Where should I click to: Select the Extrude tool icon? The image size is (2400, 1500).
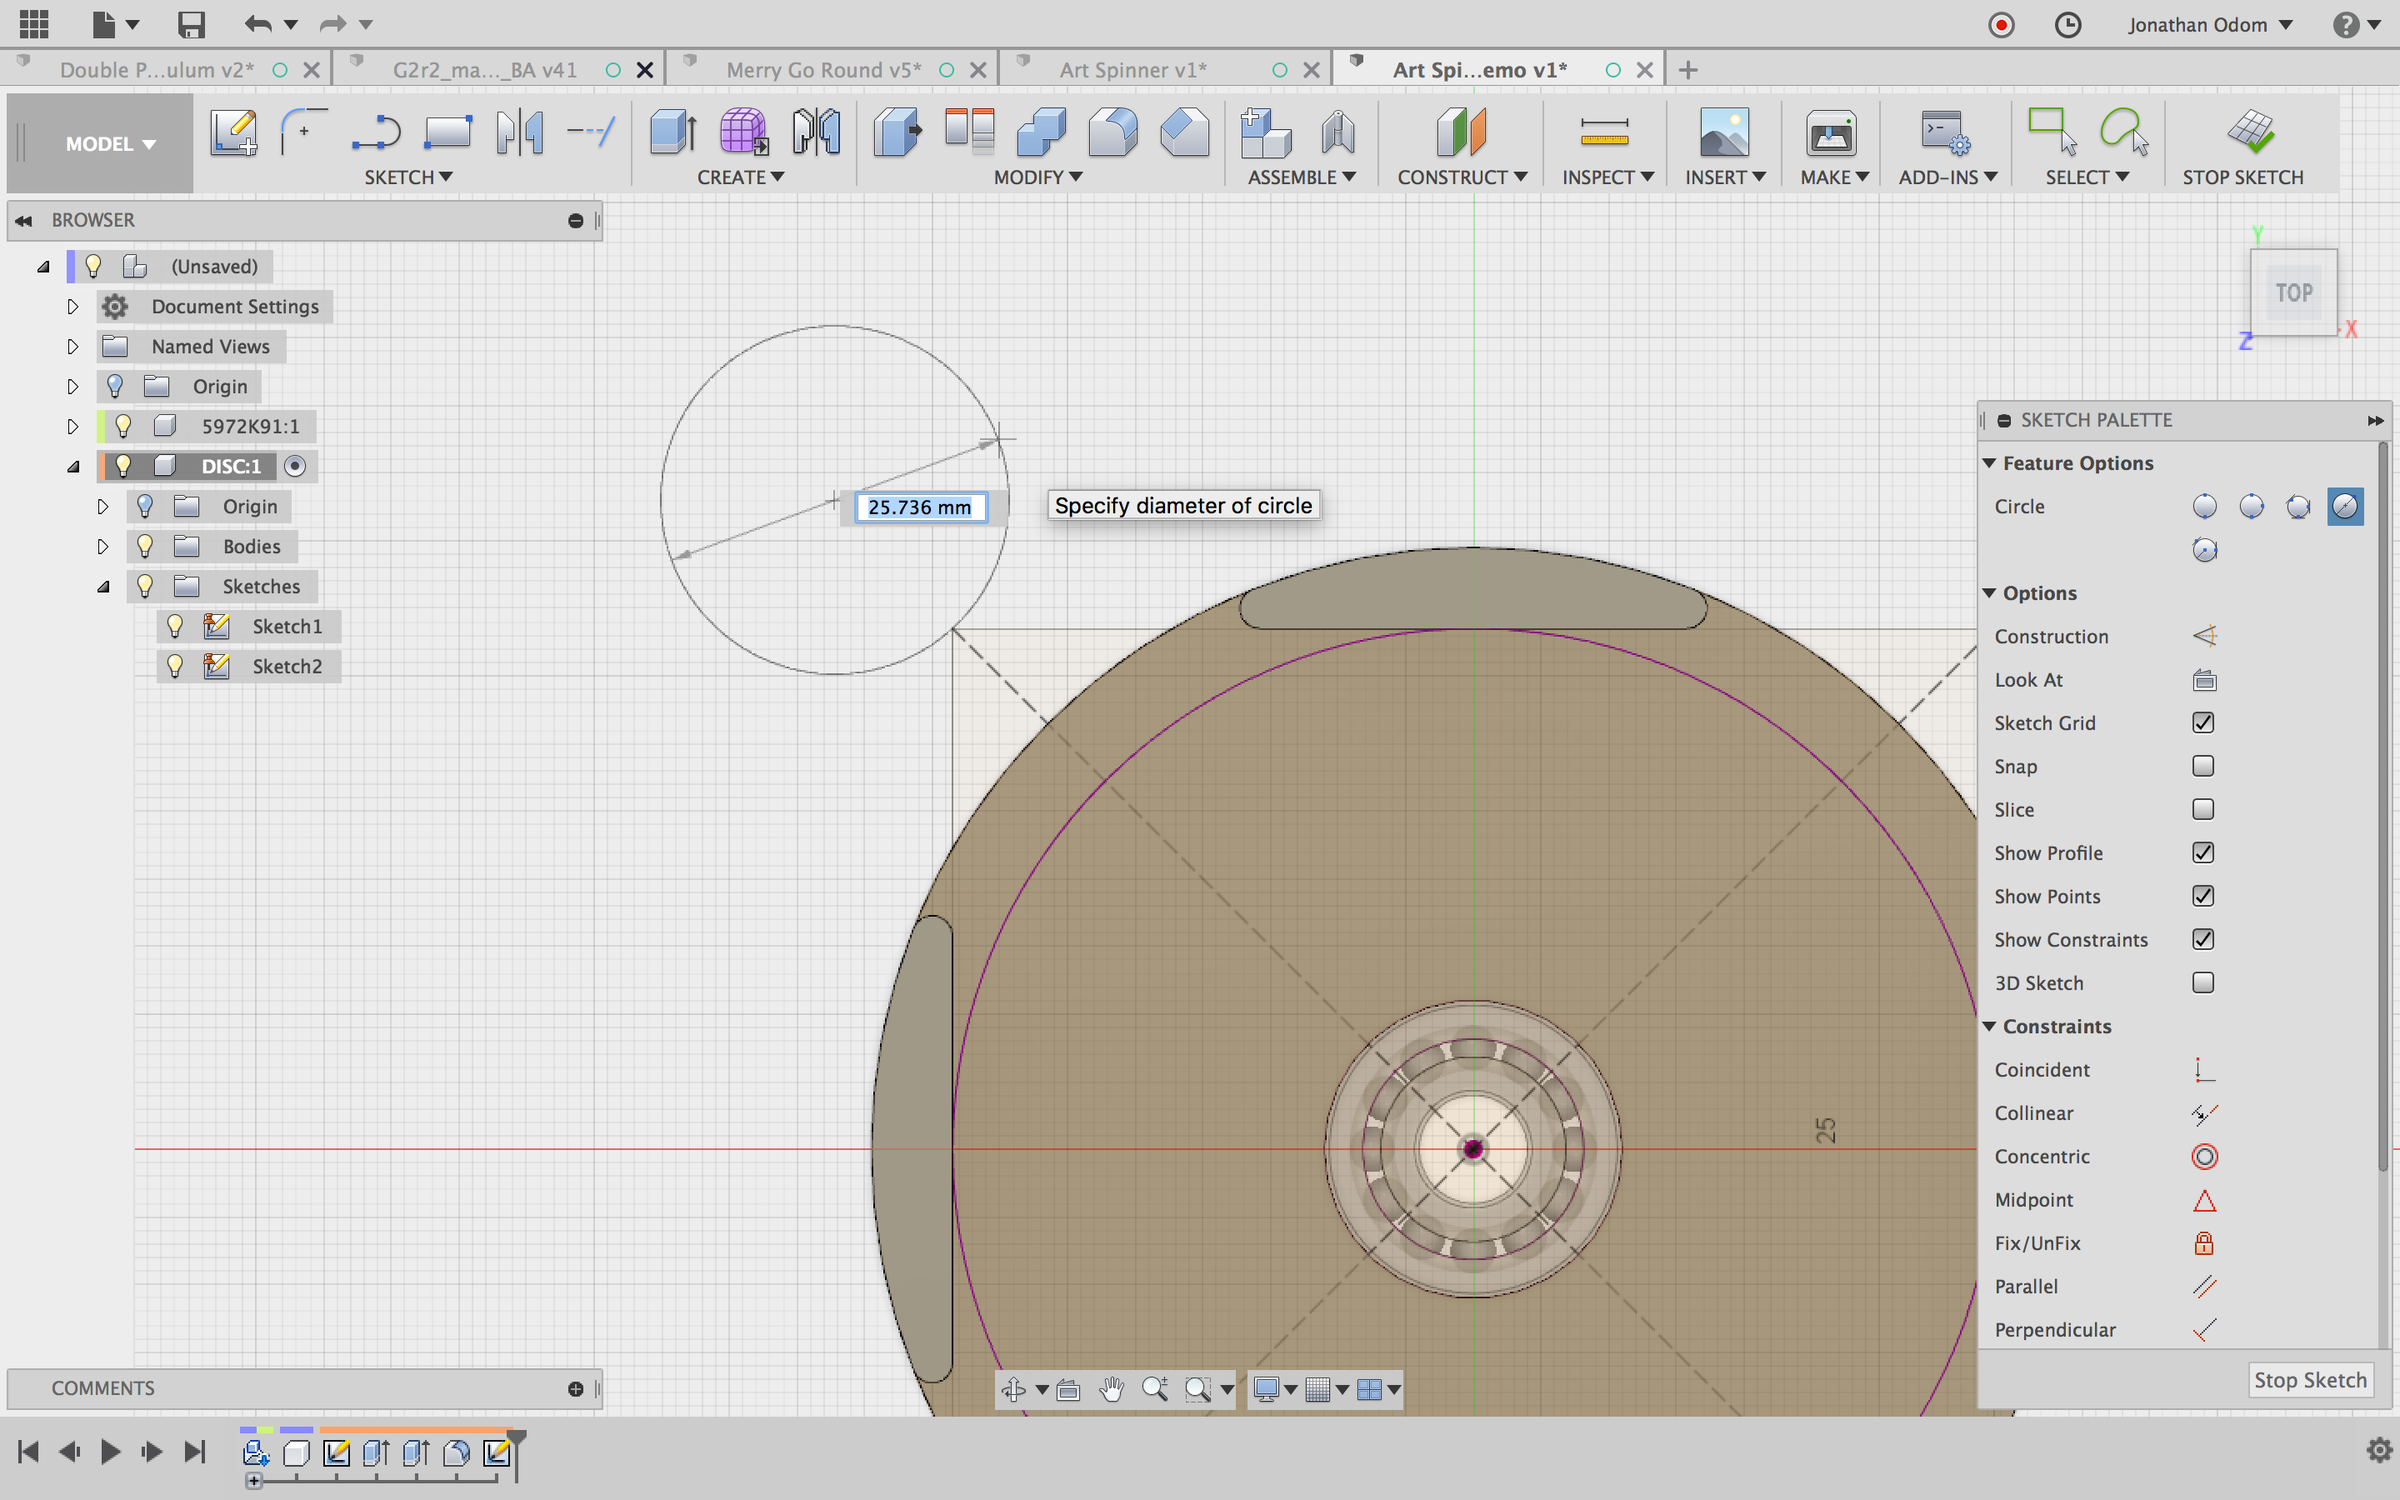click(x=672, y=133)
